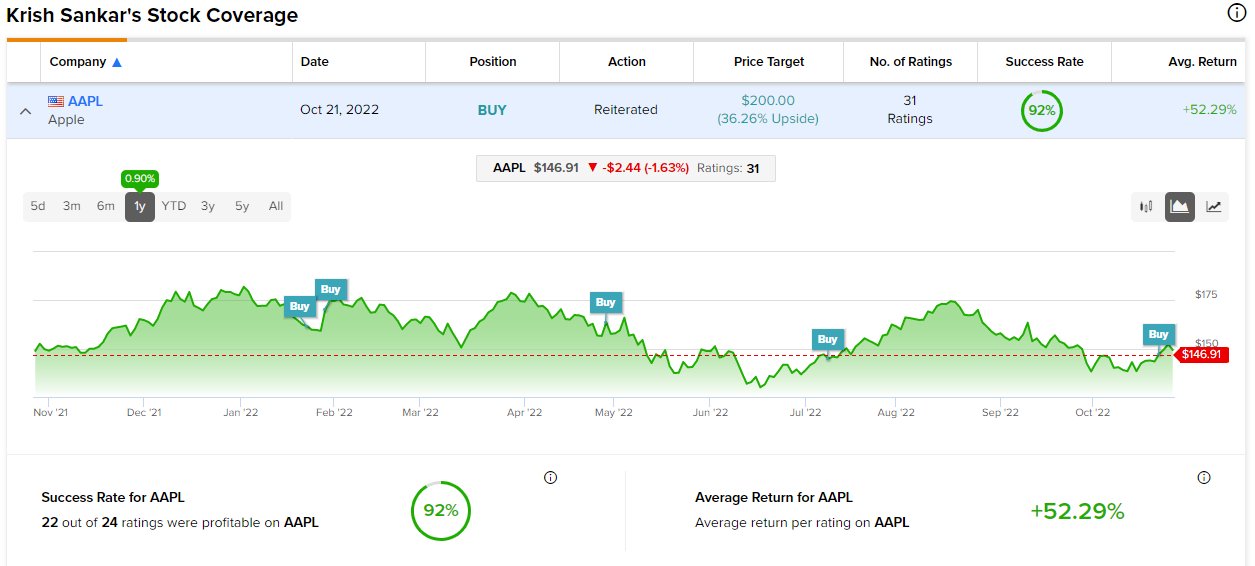Screen dimensions: 1255x566
Task: Click the Reiterated action cell
Action: tap(626, 110)
